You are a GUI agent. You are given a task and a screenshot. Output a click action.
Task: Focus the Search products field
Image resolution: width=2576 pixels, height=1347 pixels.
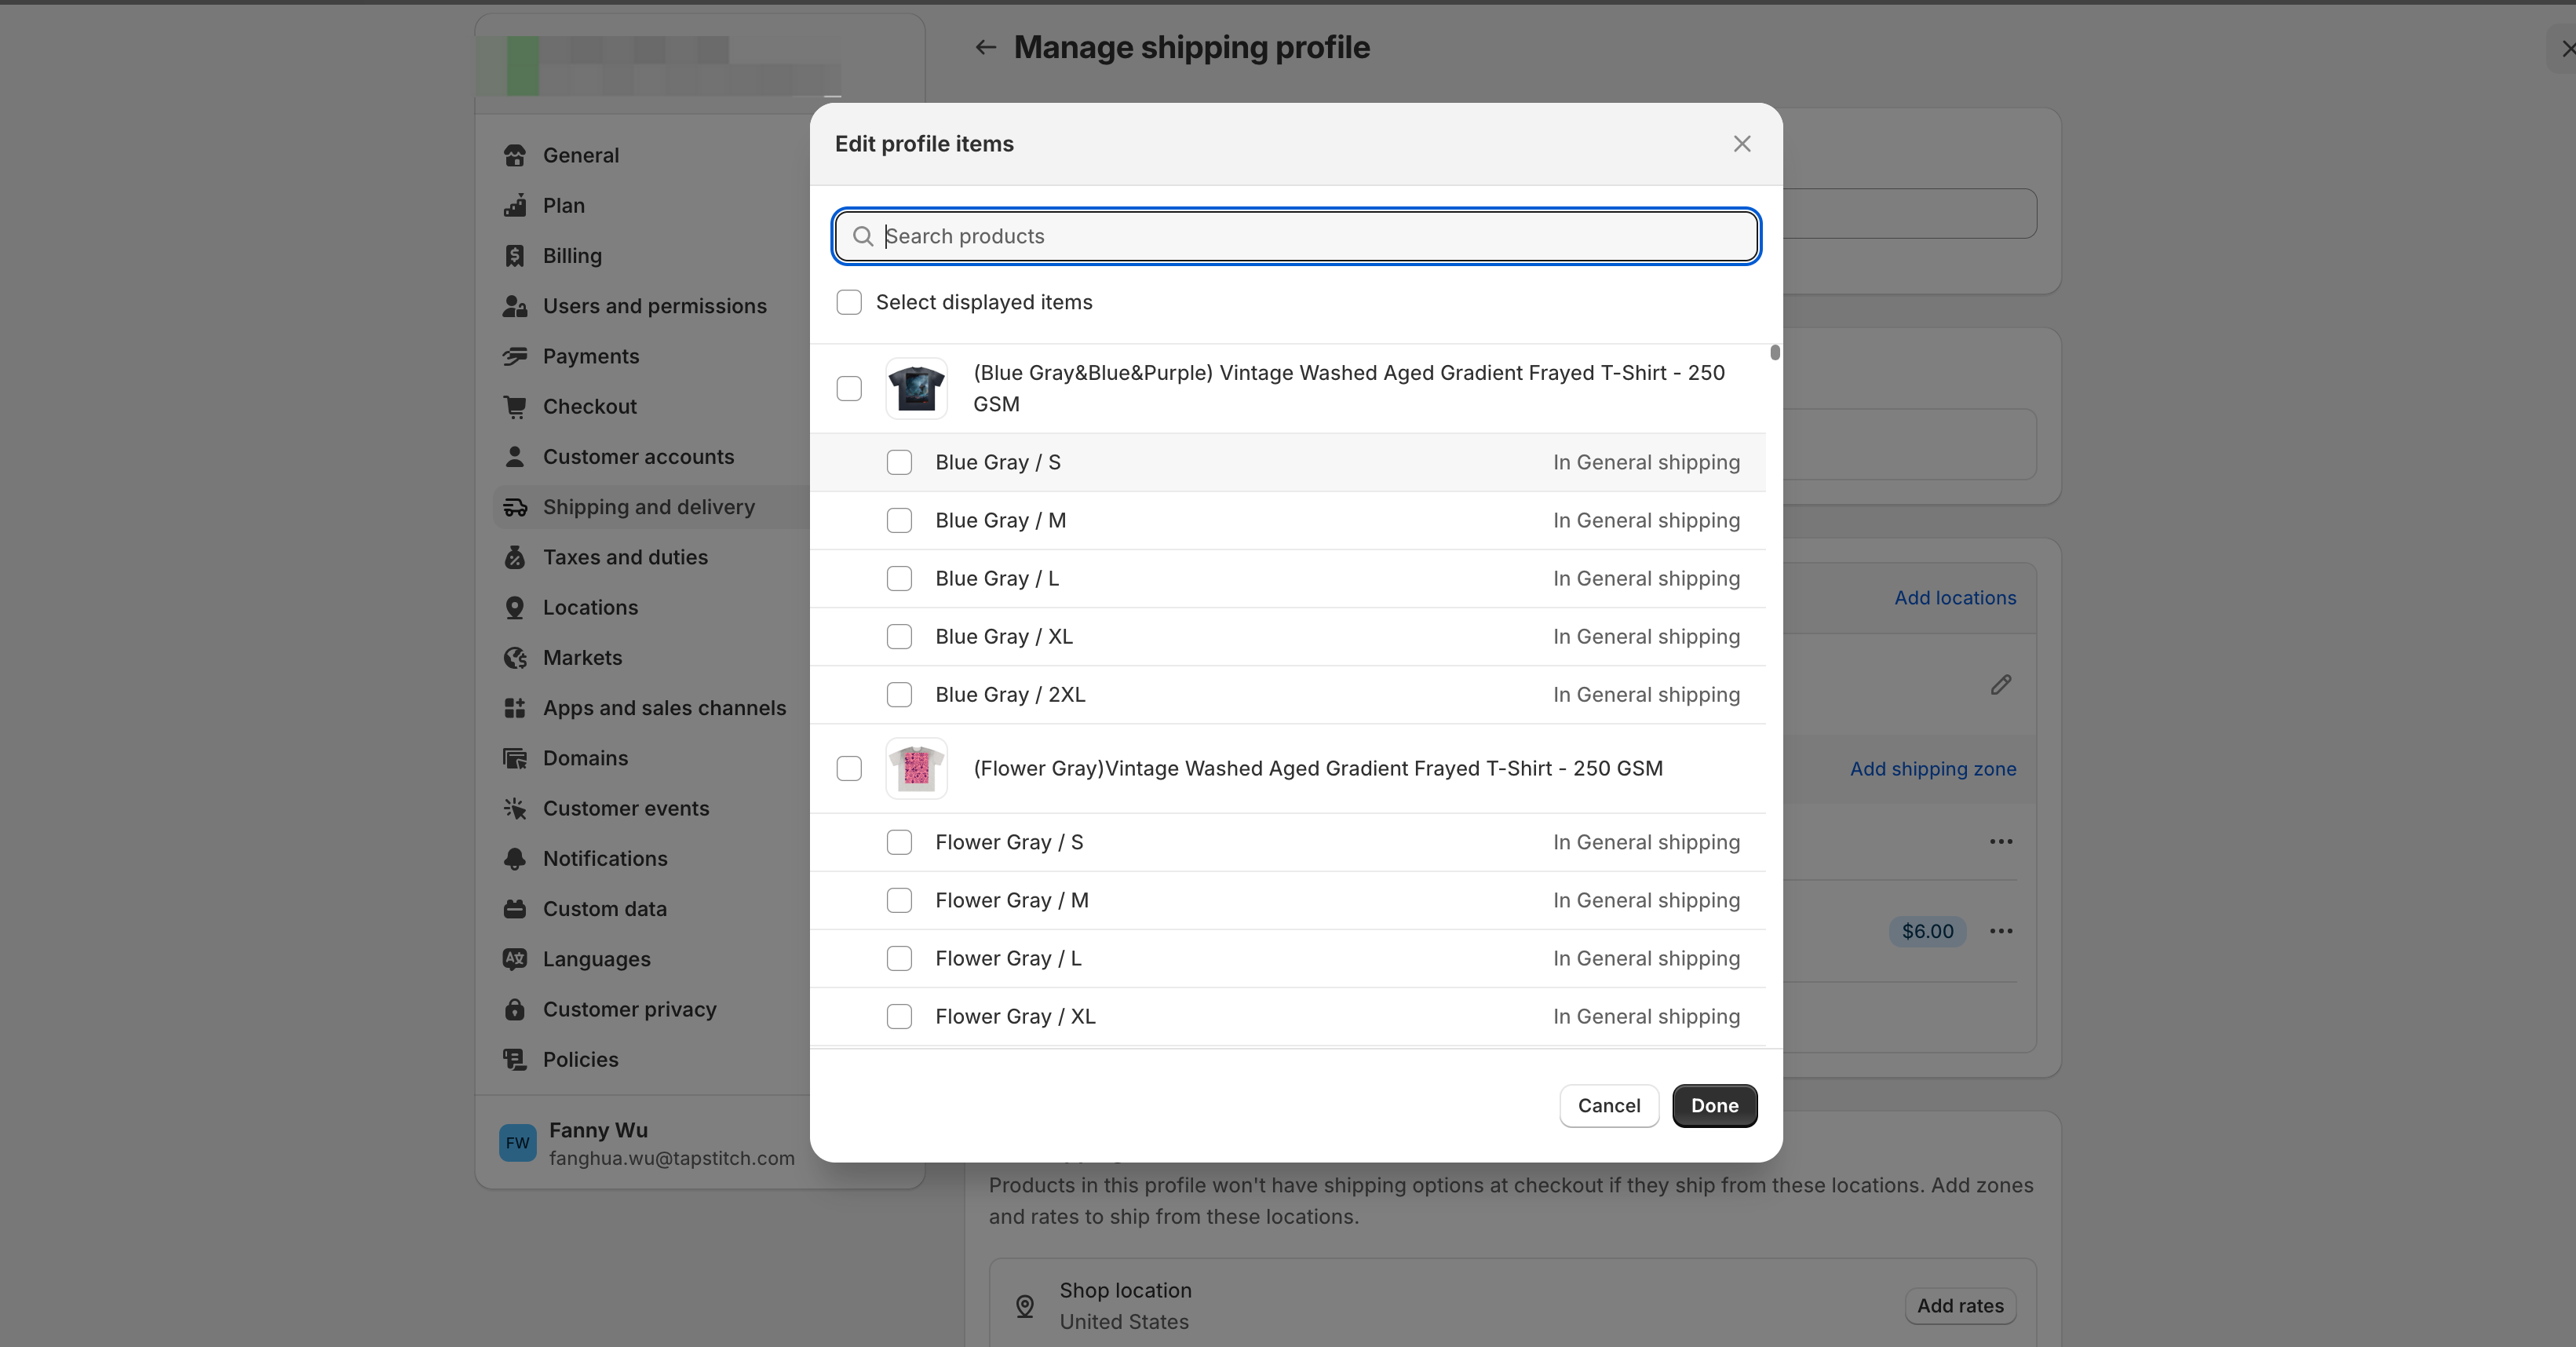point(1300,236)
